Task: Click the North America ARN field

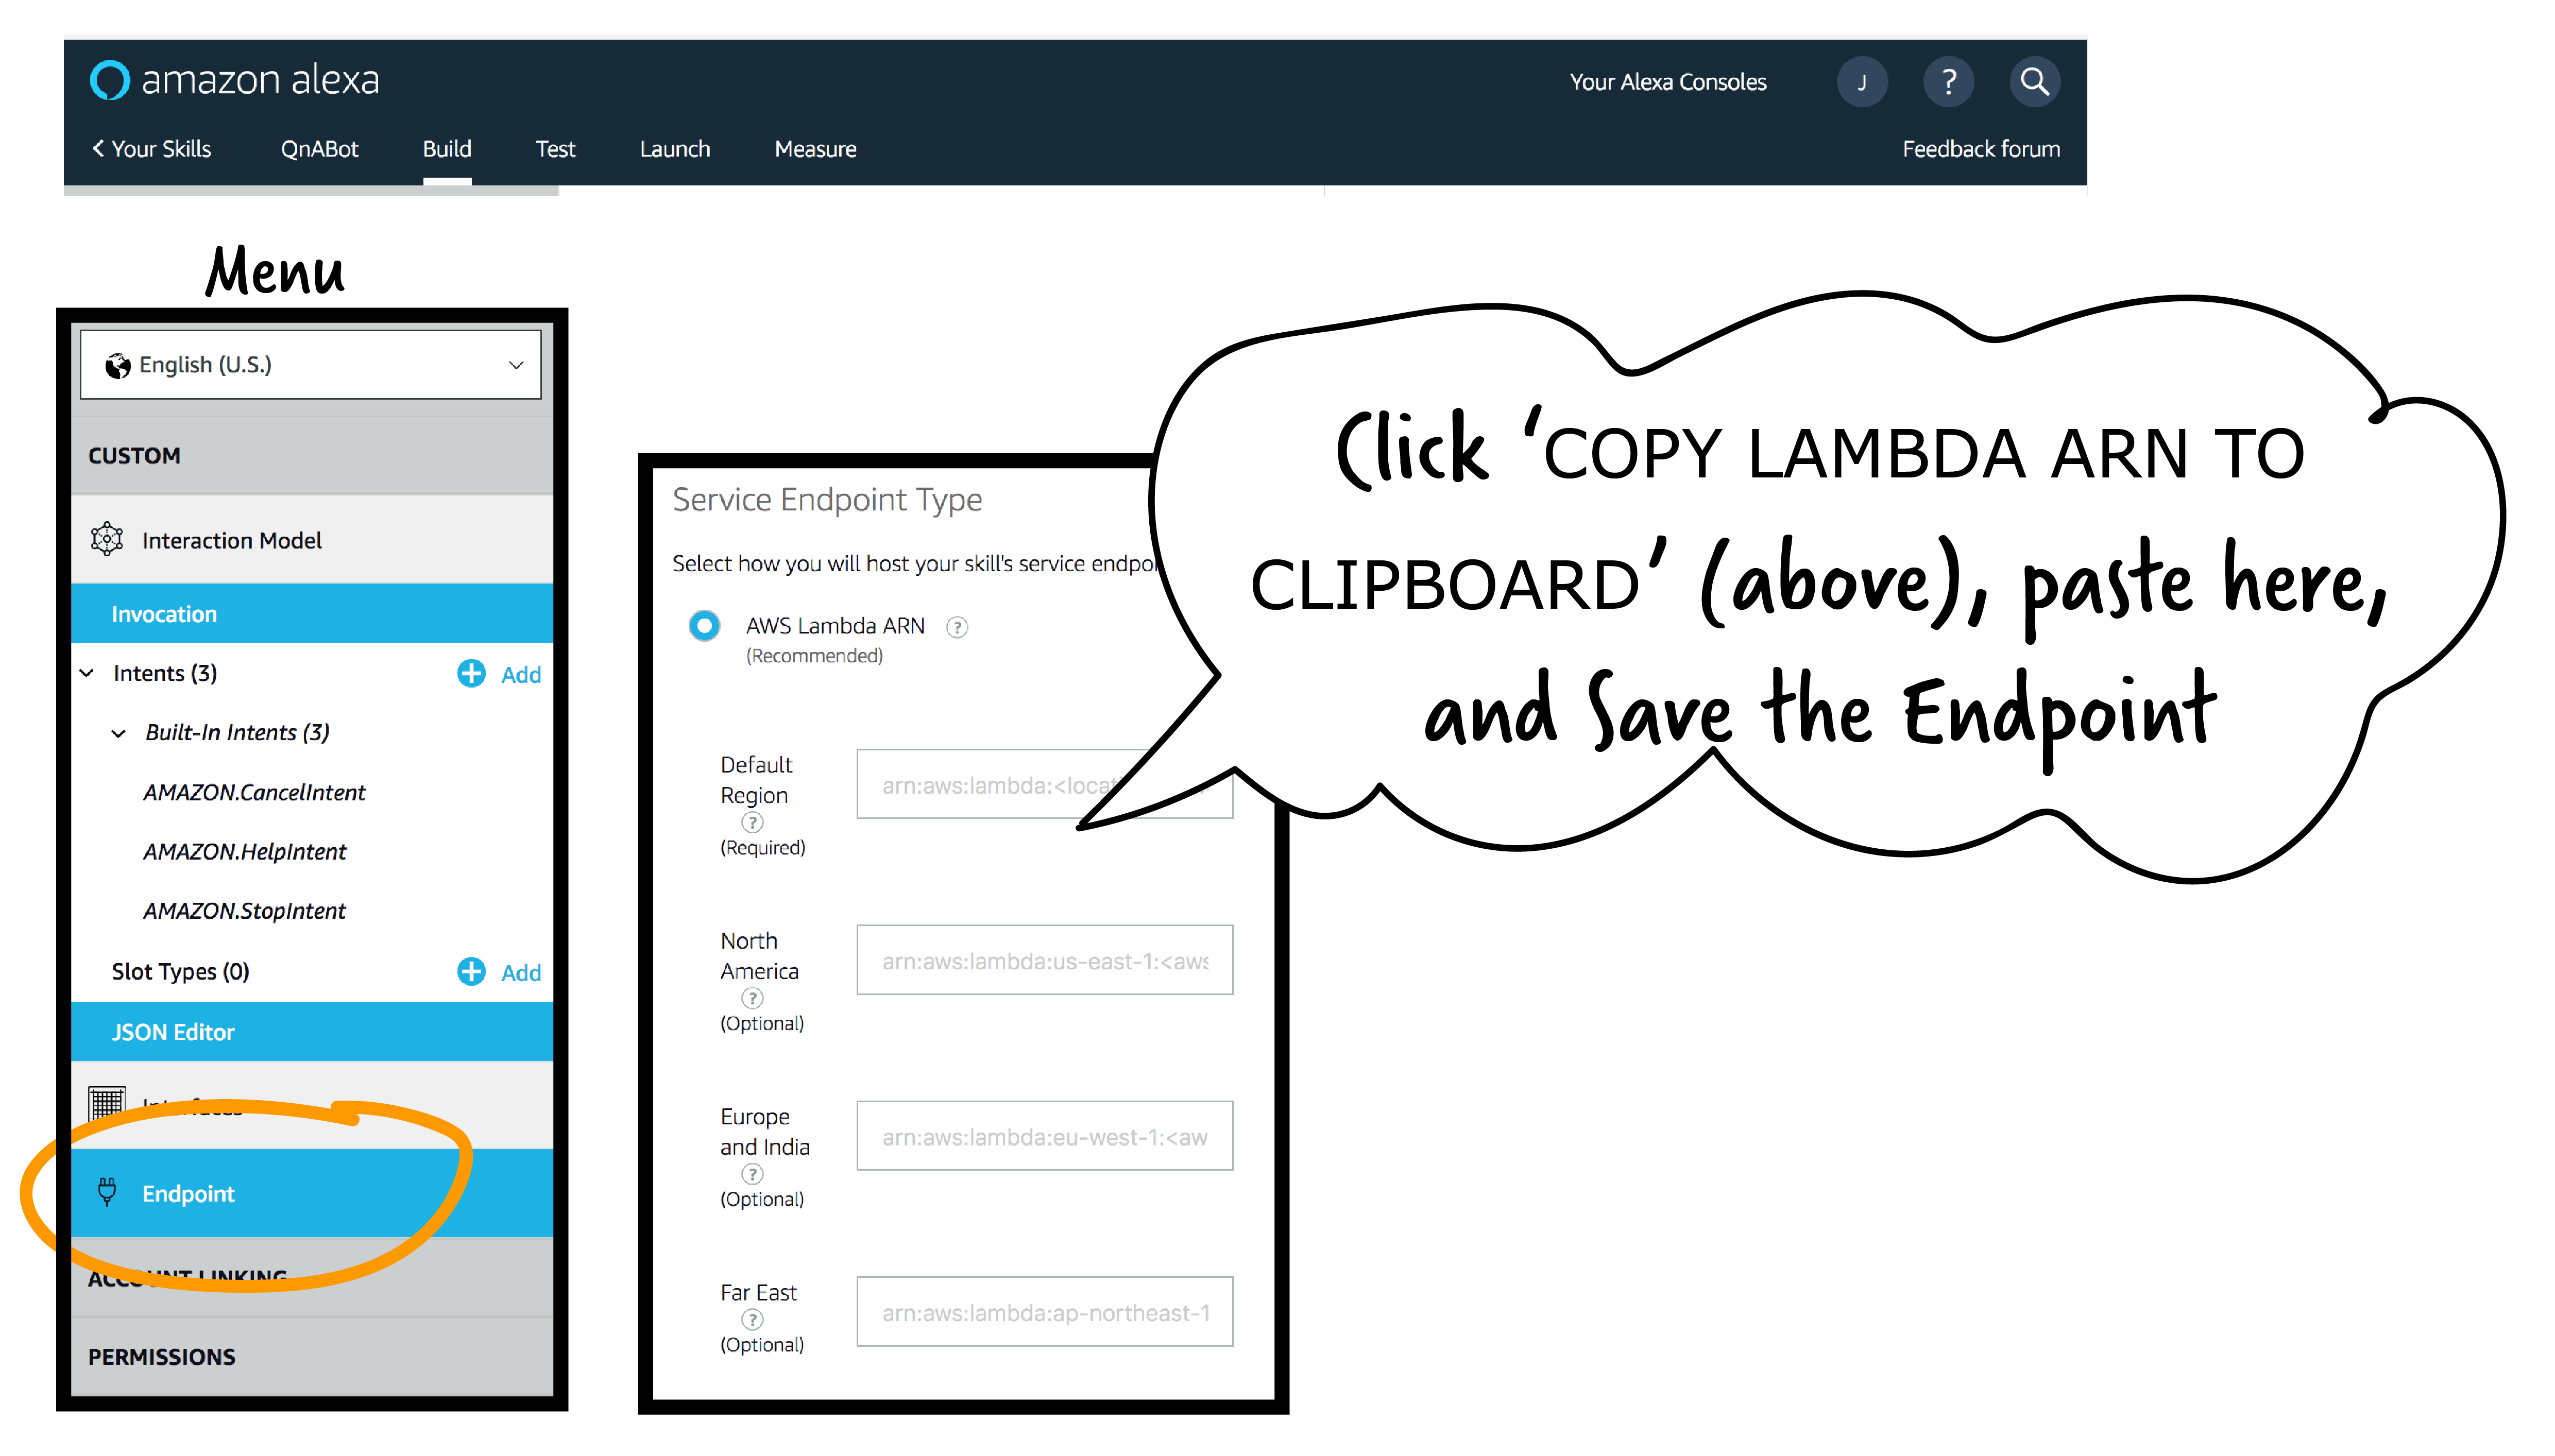Action: click(1044, 960)
